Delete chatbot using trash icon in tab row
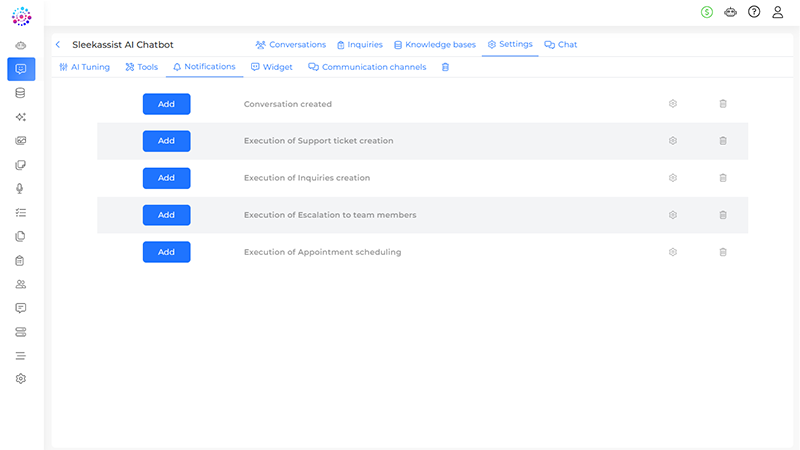Image resolution: width=800 pixels, height=450 pixels. coord(445,67)
